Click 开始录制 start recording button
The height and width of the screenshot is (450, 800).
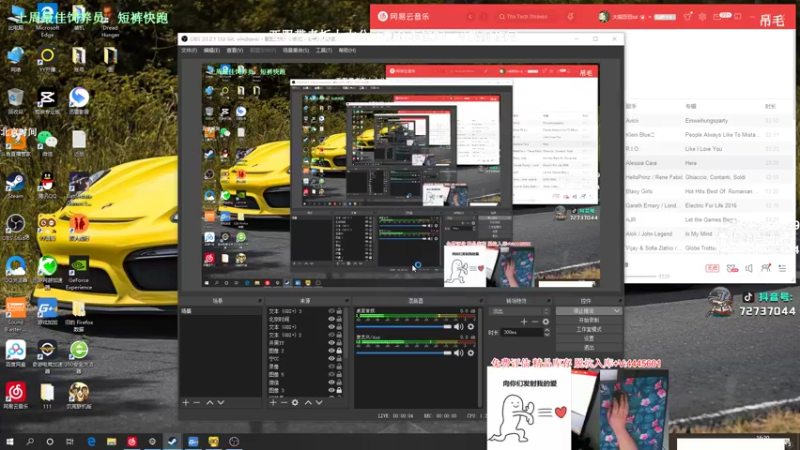589,320
